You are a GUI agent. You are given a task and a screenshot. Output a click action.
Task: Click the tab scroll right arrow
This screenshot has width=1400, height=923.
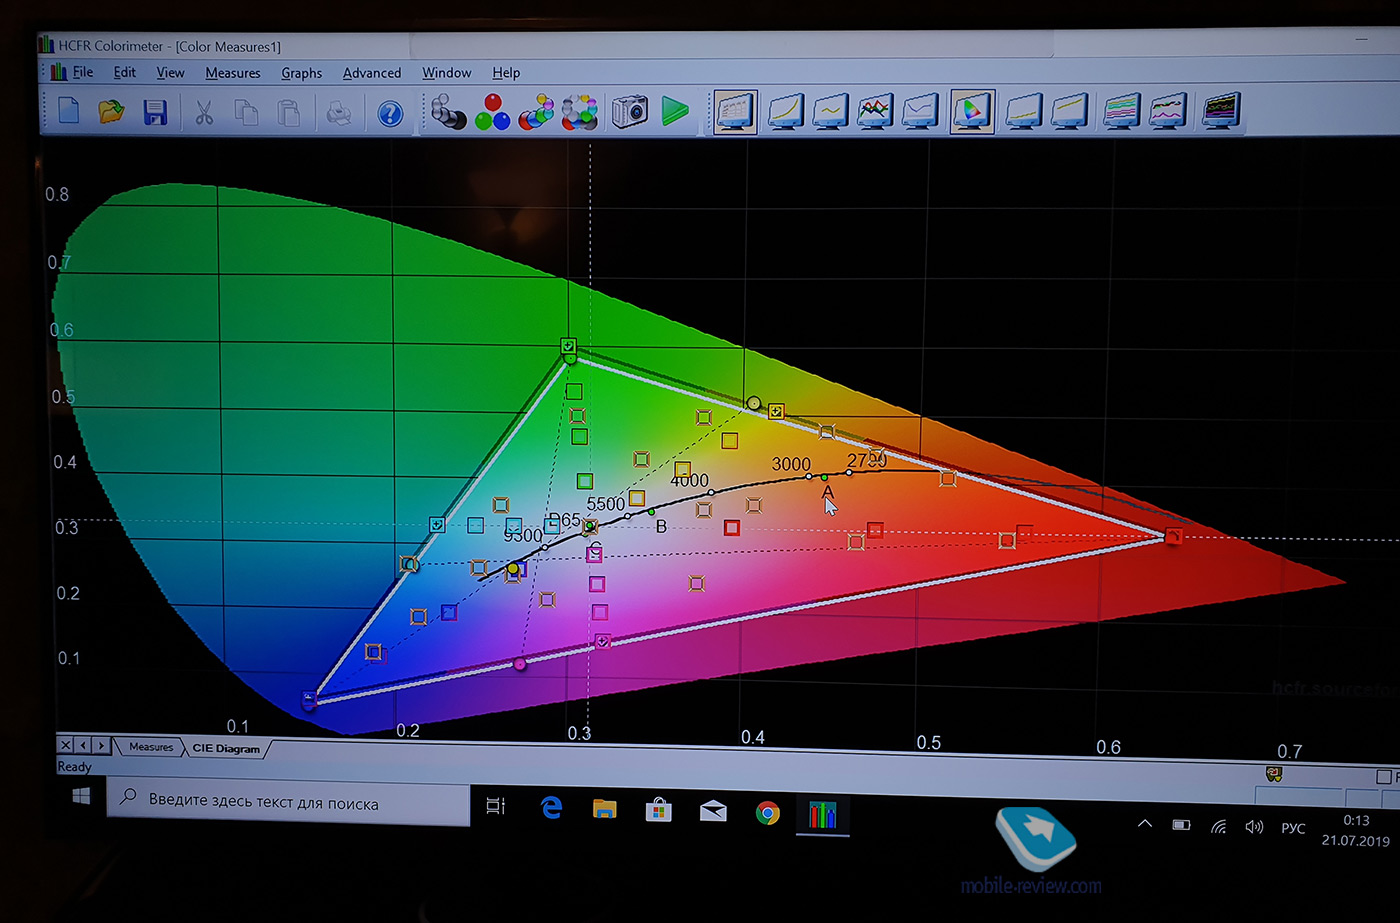click(101, 745)
